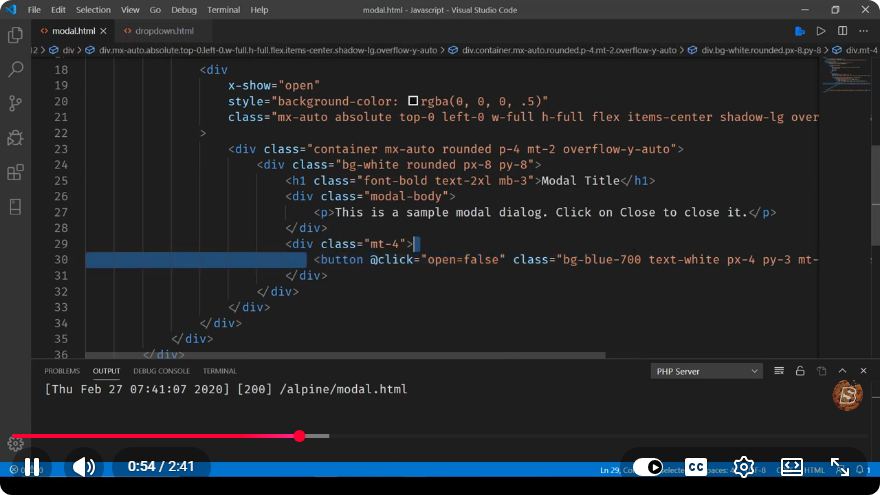Screen dimensions: 880x495
Task: Open the Search view in activity bar
Action: 15,70
